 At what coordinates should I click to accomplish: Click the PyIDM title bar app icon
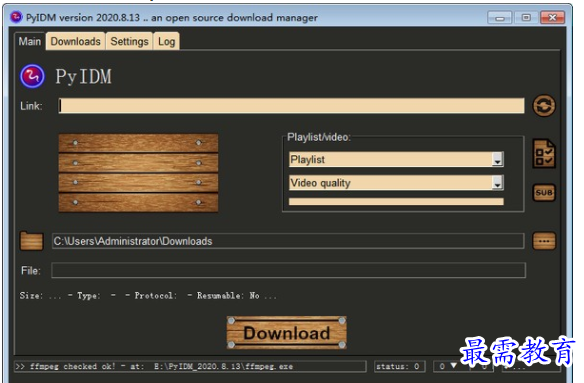16,17
